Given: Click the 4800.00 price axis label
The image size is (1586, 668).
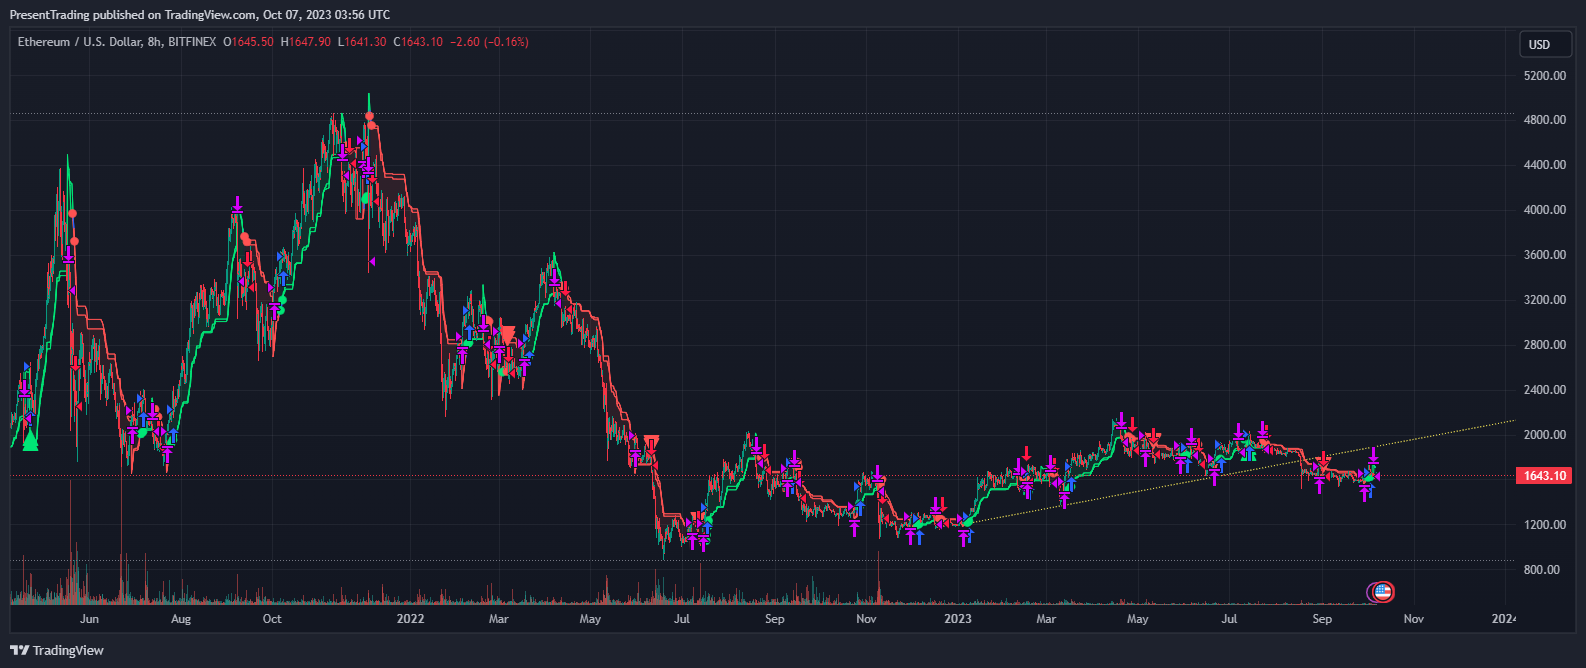Looking at the screenshot, I should (1544, 120).
